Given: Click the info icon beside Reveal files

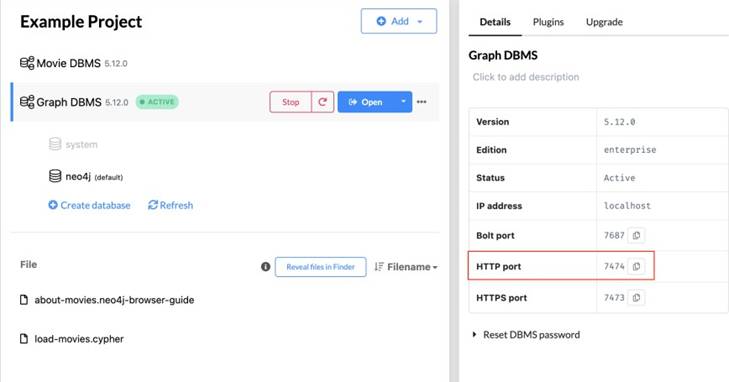Looking at the screenshot, I should tap(265, 267).
